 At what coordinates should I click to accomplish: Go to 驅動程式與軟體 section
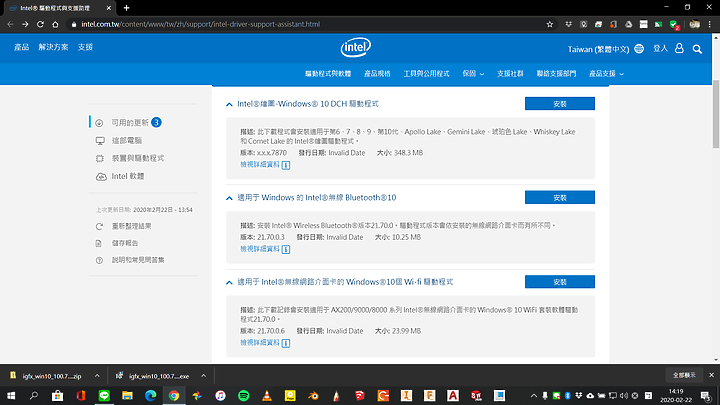click(x=328, y=73)
